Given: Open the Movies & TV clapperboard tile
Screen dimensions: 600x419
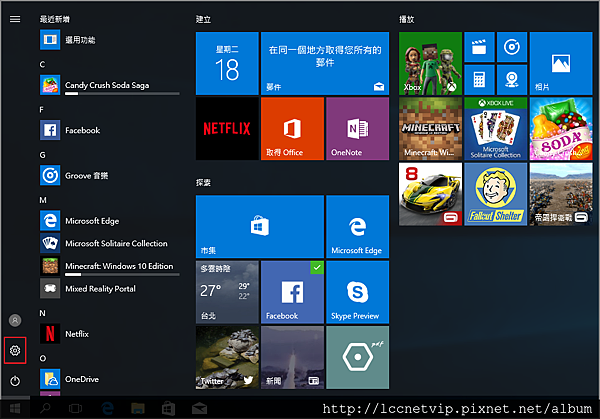Looking at the screenshot, I should tap(479, 47).
